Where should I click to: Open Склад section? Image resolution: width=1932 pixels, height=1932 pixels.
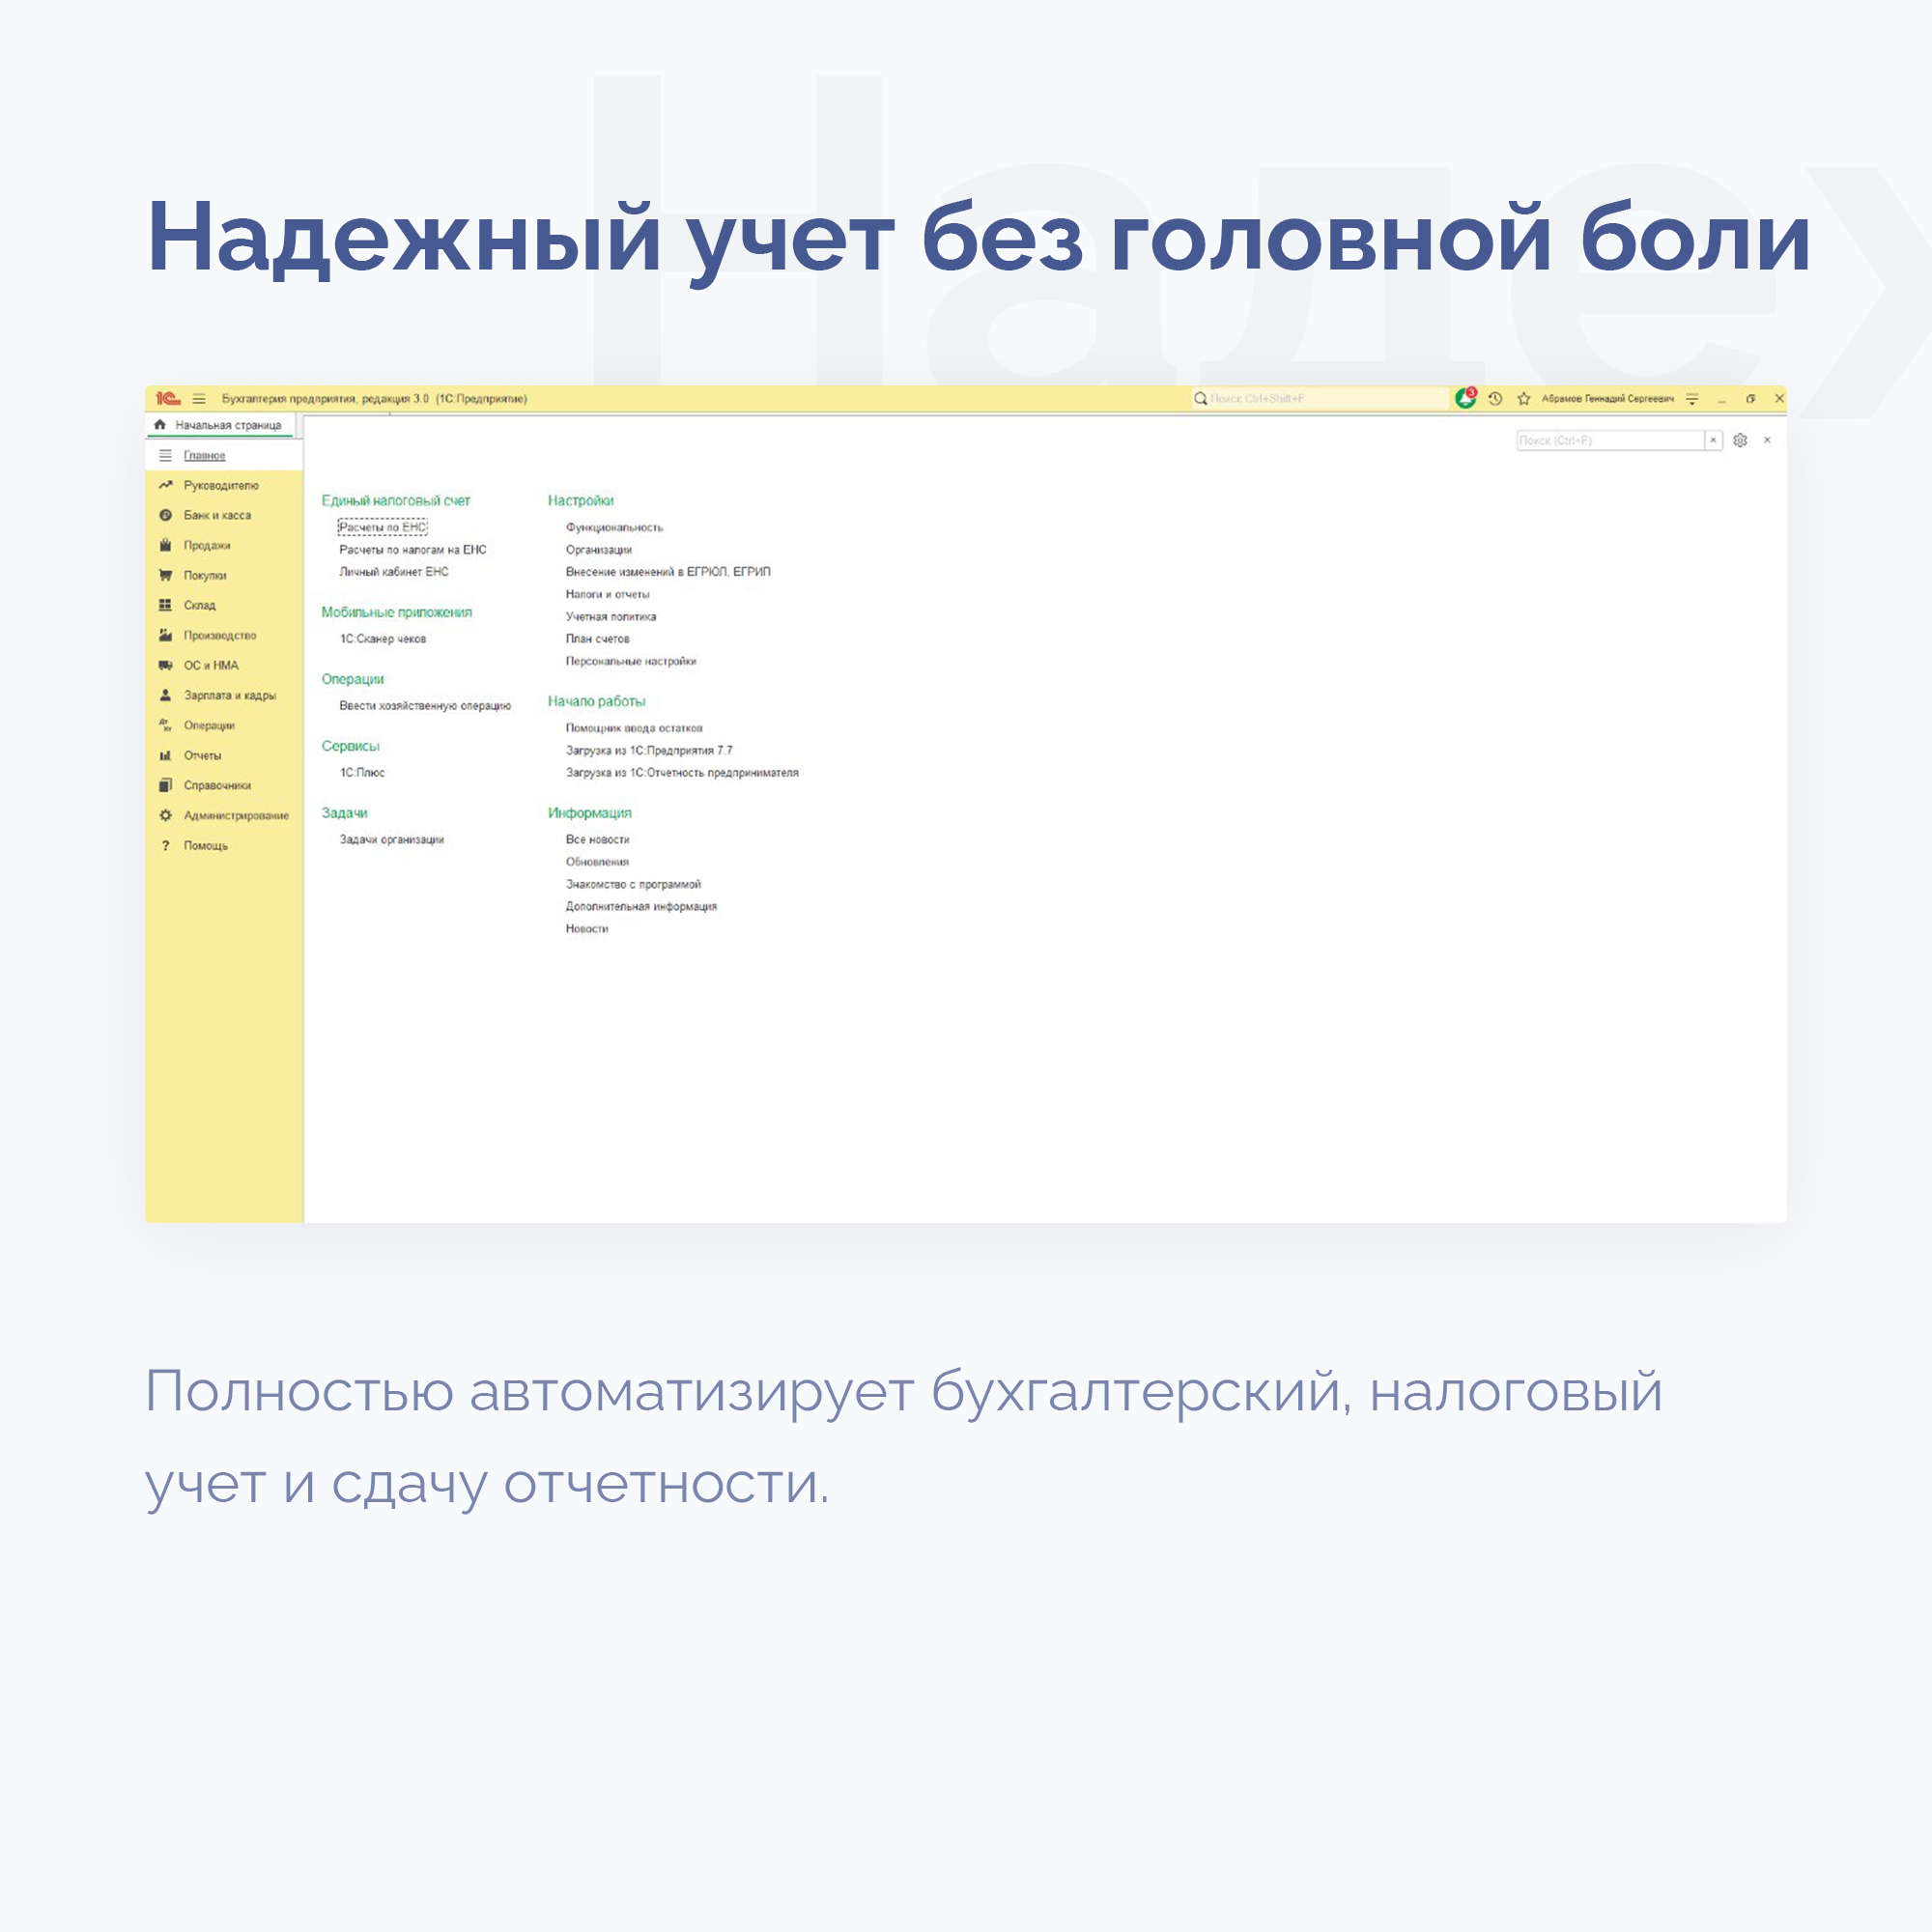[x=224, y=606]
